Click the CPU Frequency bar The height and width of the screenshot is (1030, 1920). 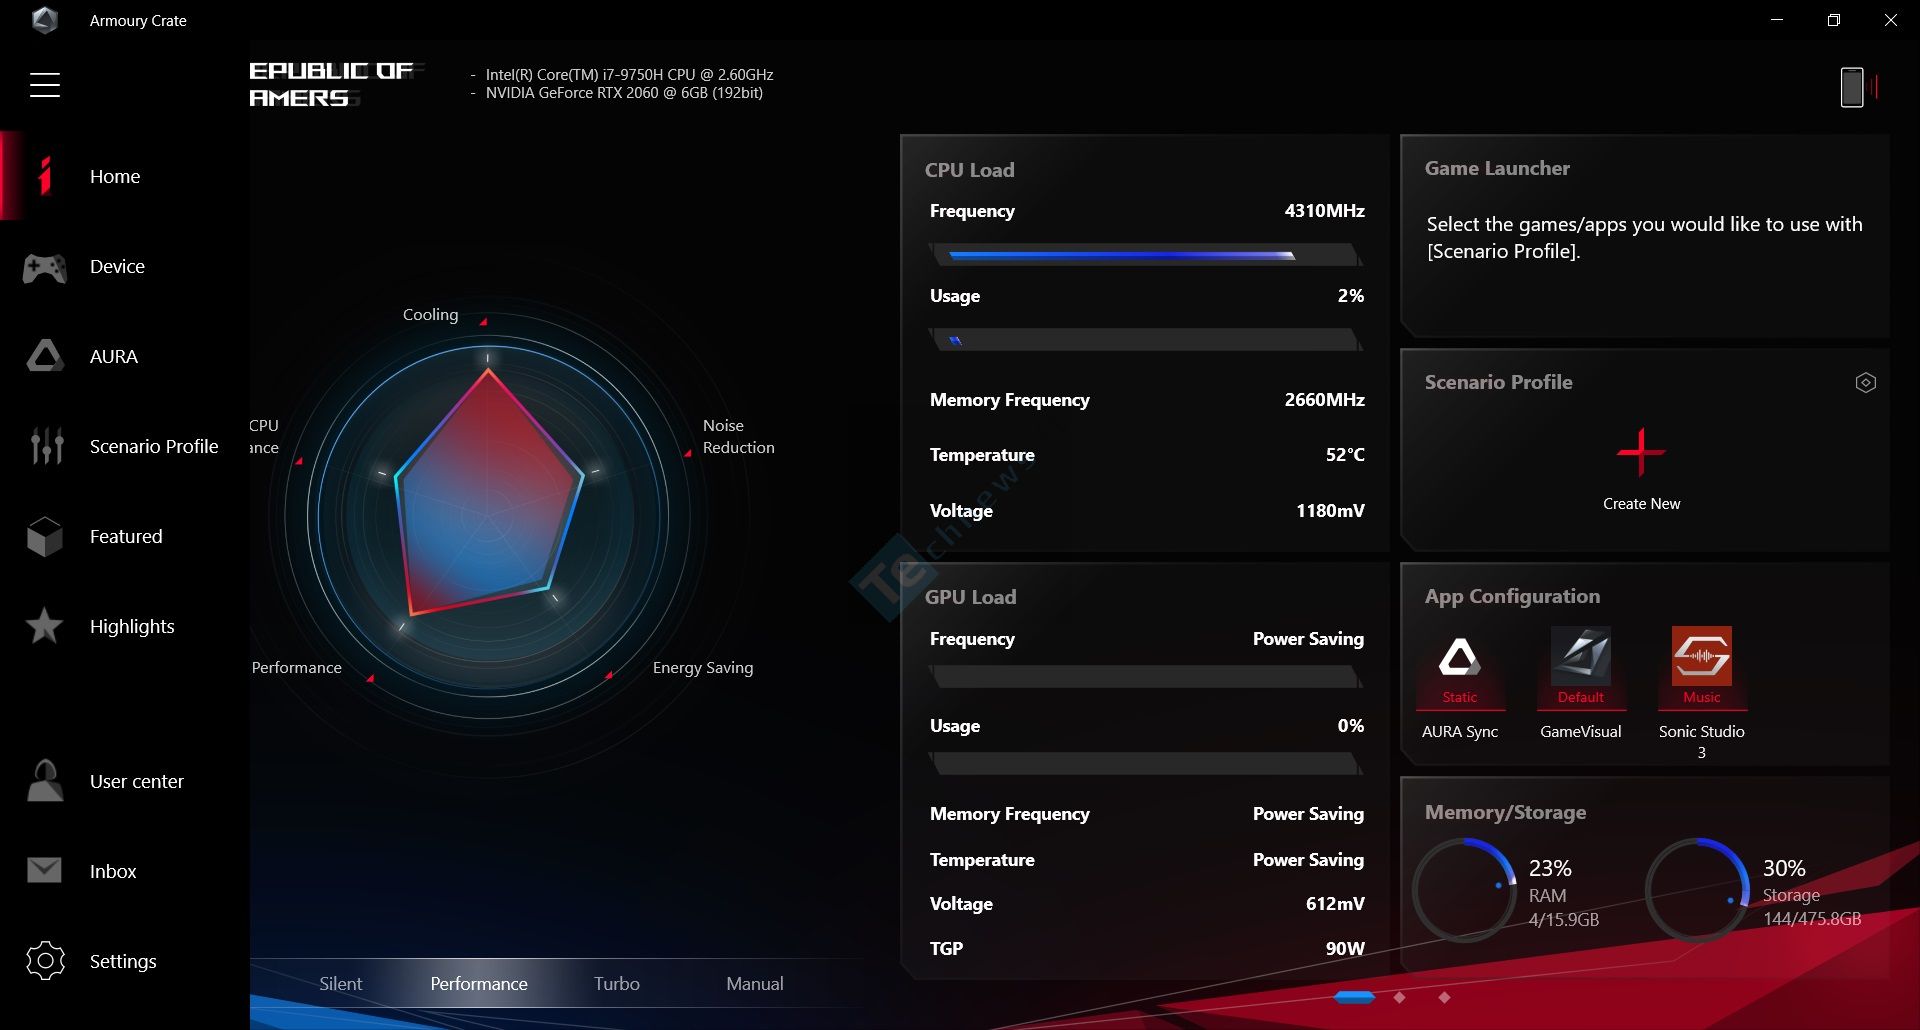[x=1146, y=255]
